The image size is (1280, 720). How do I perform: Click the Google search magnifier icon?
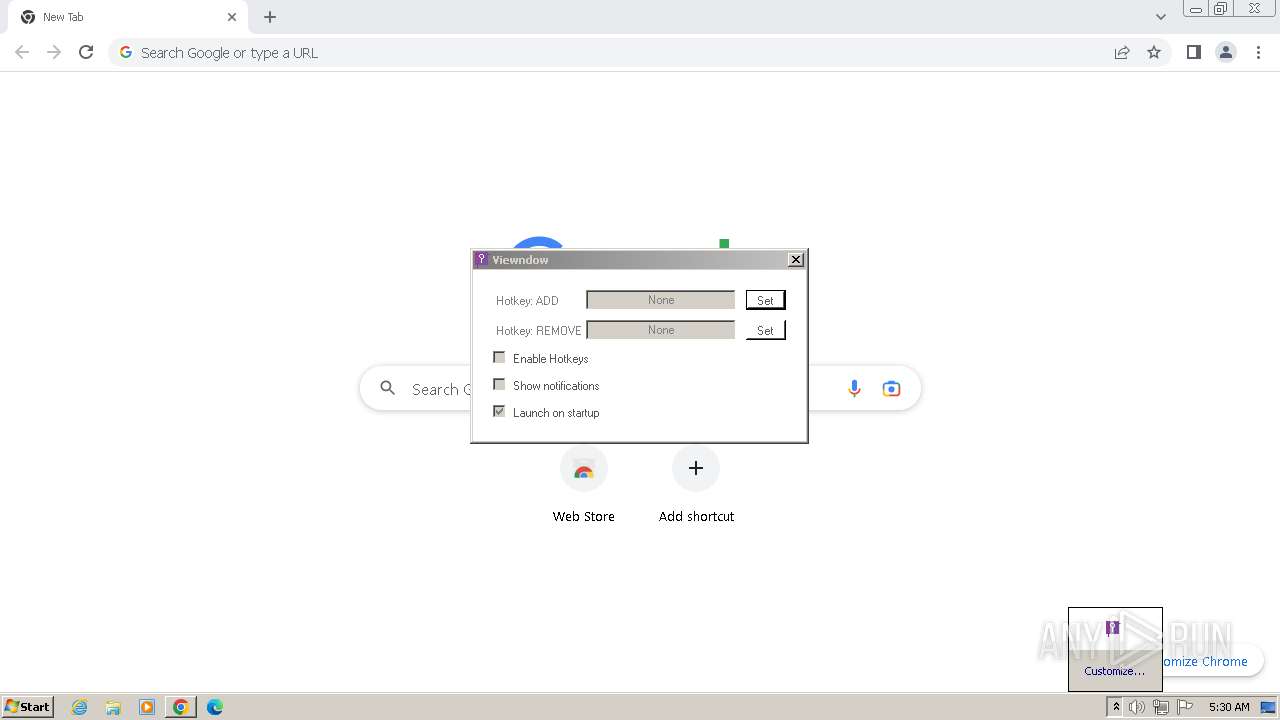(x=388, y=388)
